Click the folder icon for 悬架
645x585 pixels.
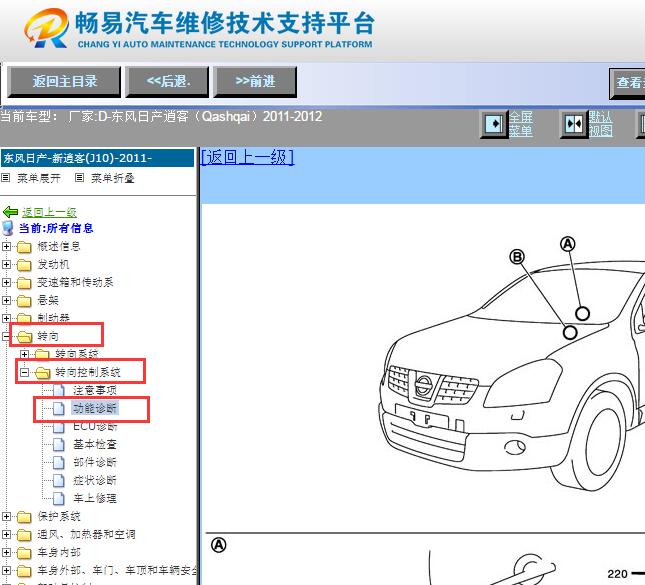coord(24,301)
